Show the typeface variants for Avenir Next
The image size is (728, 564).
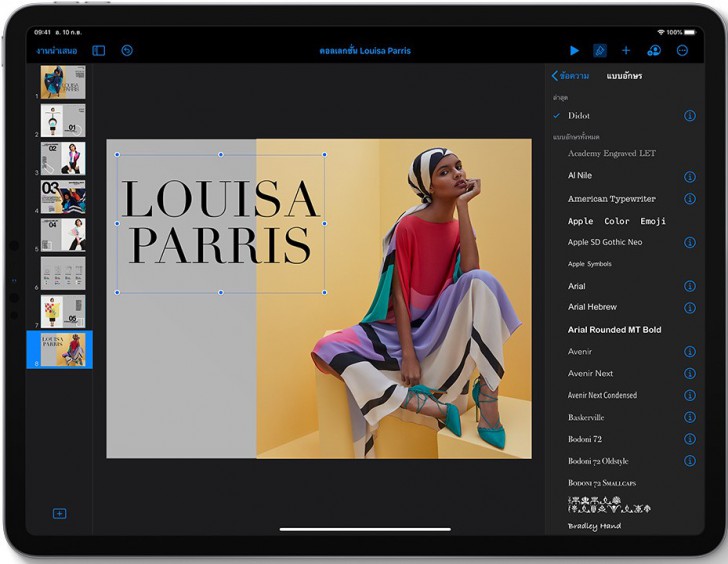click(x=689, y=373)
